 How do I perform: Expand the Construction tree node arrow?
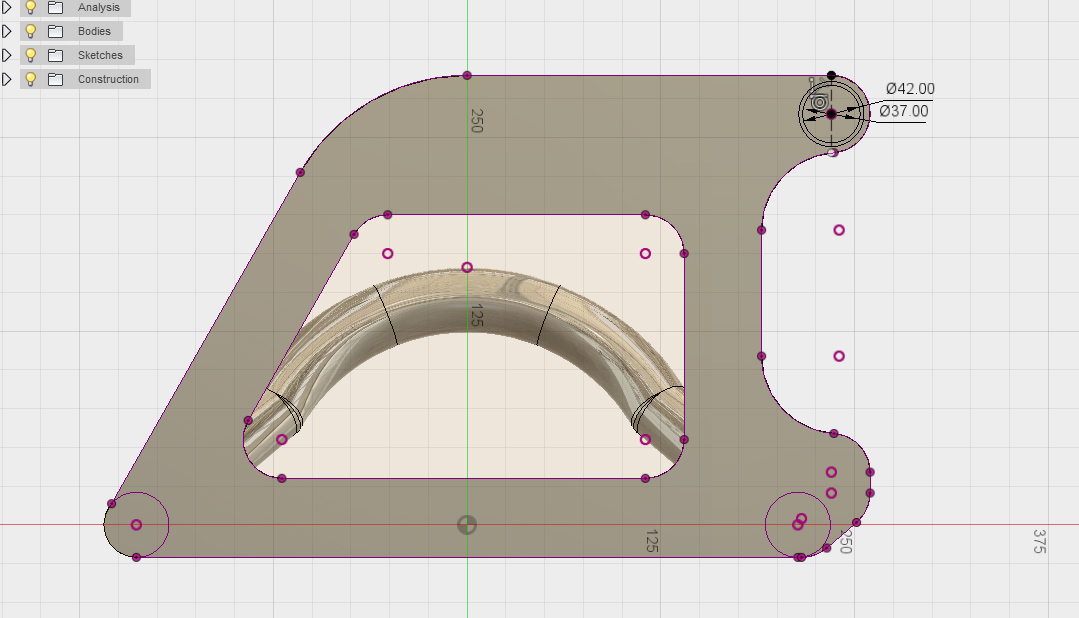click(x=8, y=79)
